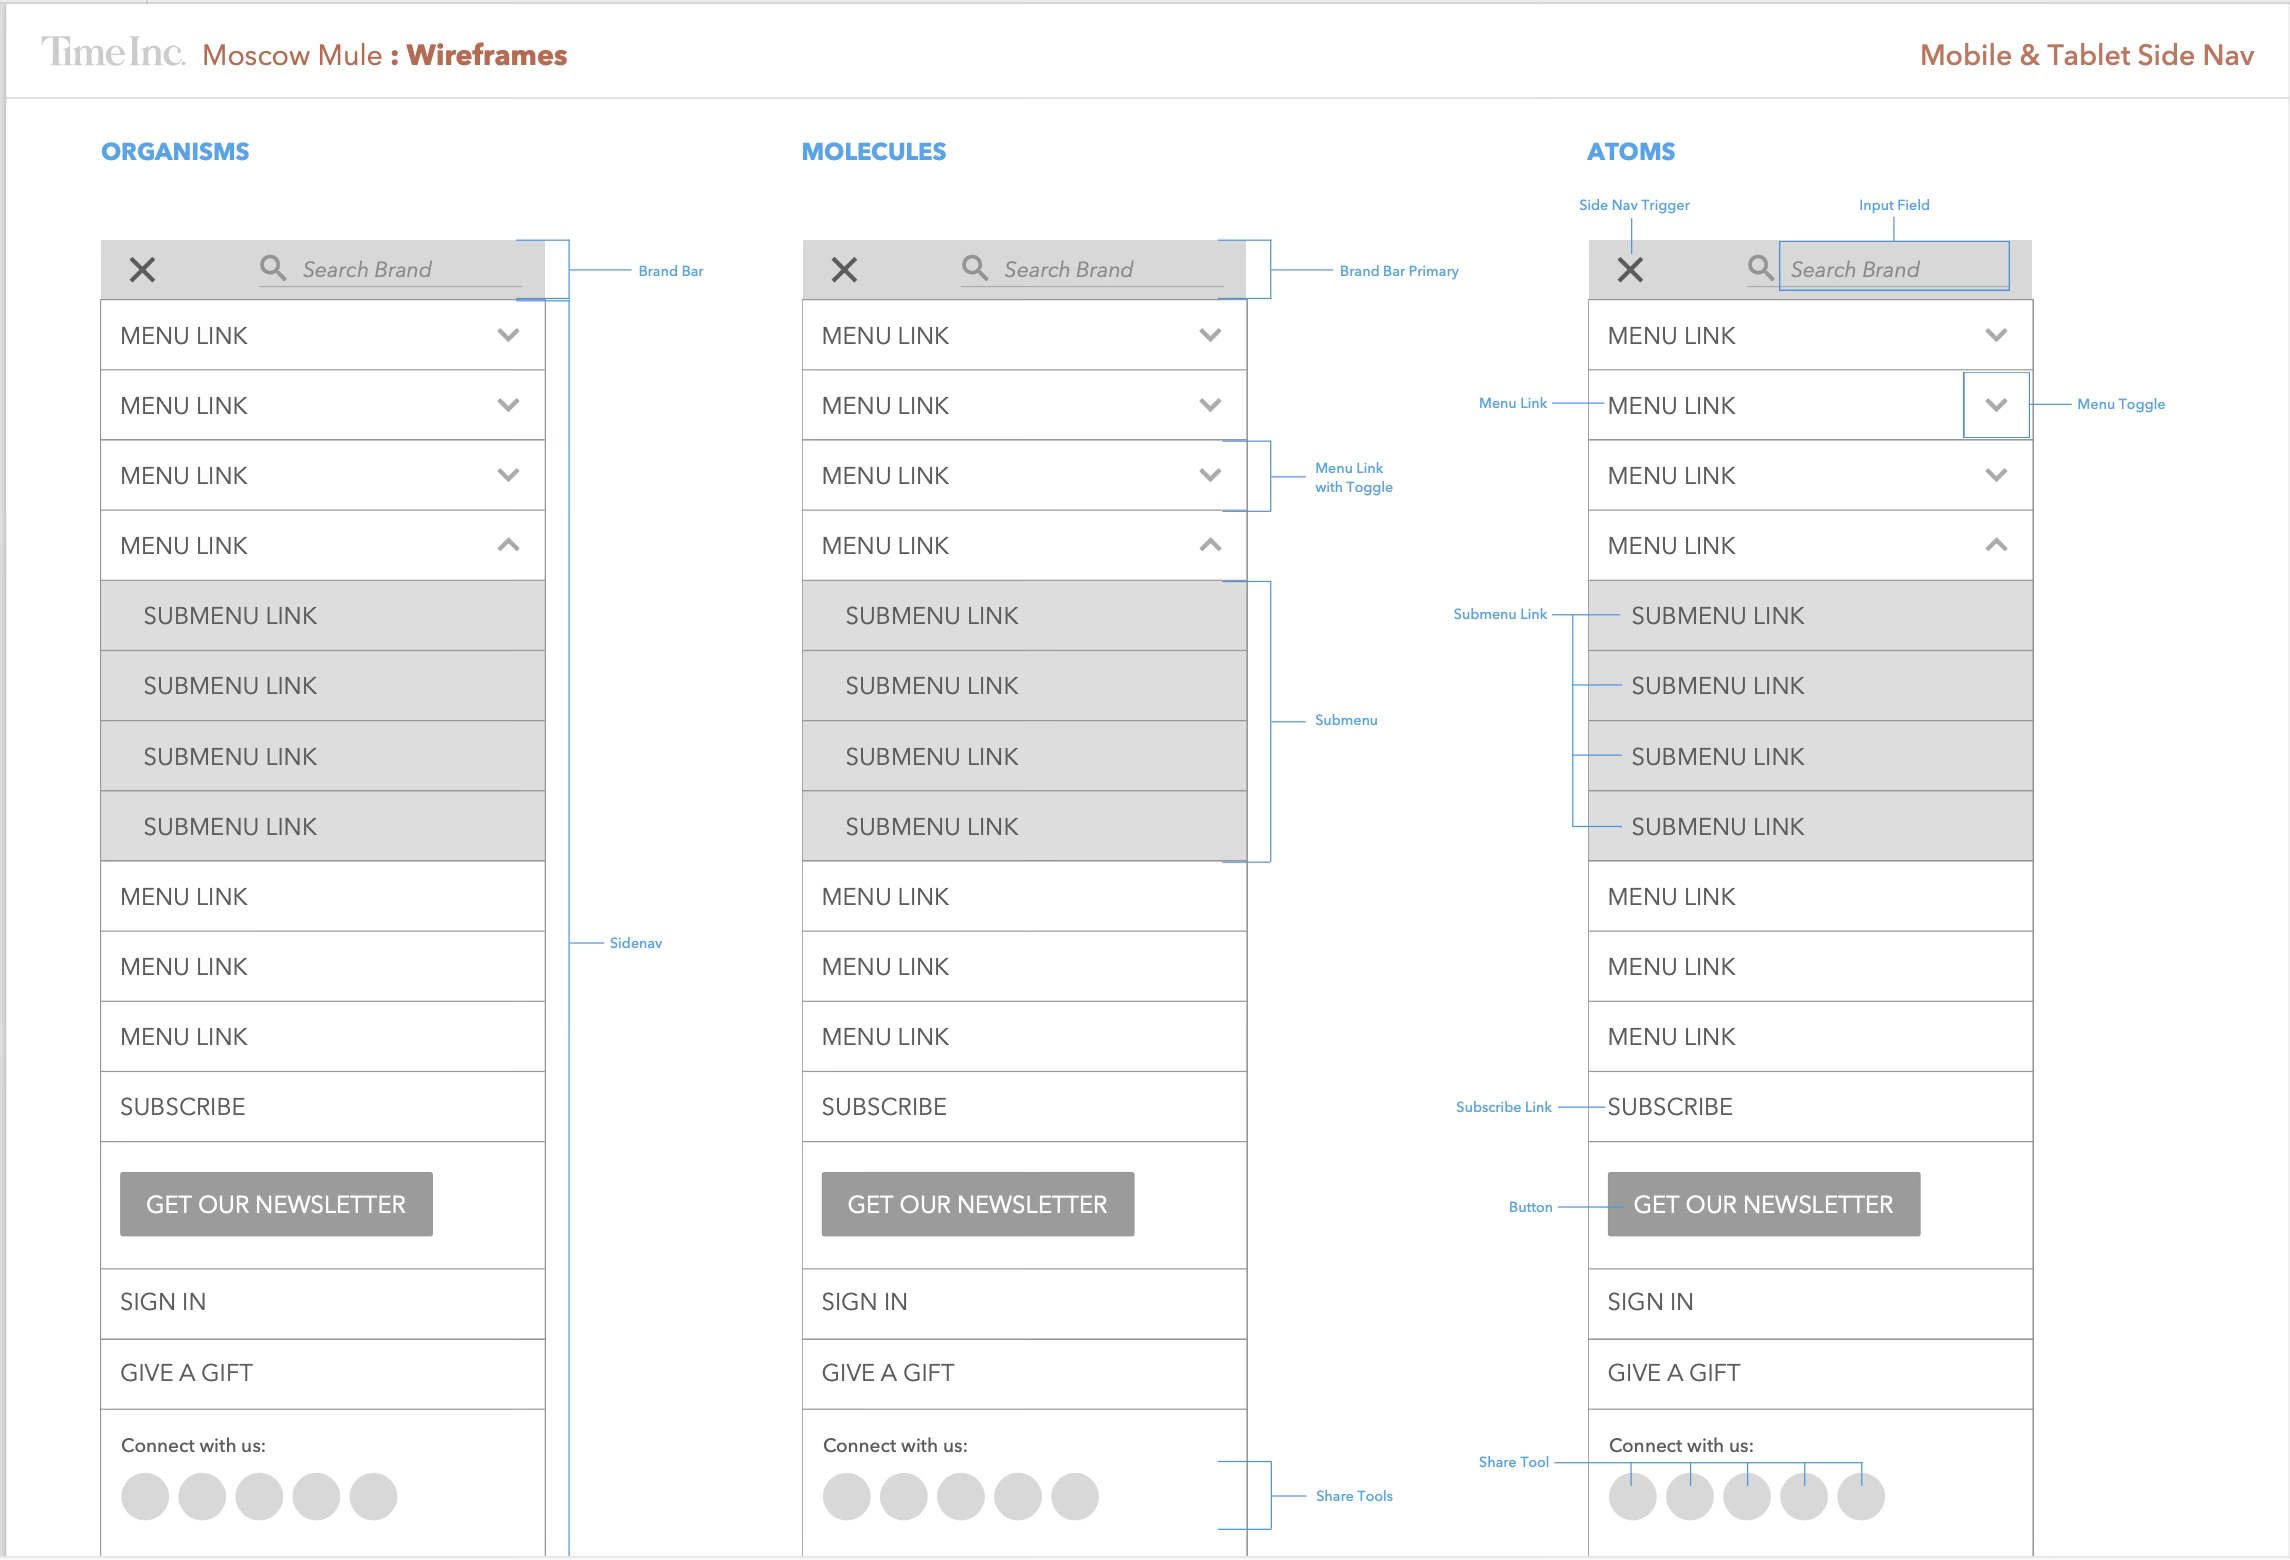Screen dimensions: 2290x1560
Task: Click the search magnifier icon in Molecules brand bar
Action: 974,267
